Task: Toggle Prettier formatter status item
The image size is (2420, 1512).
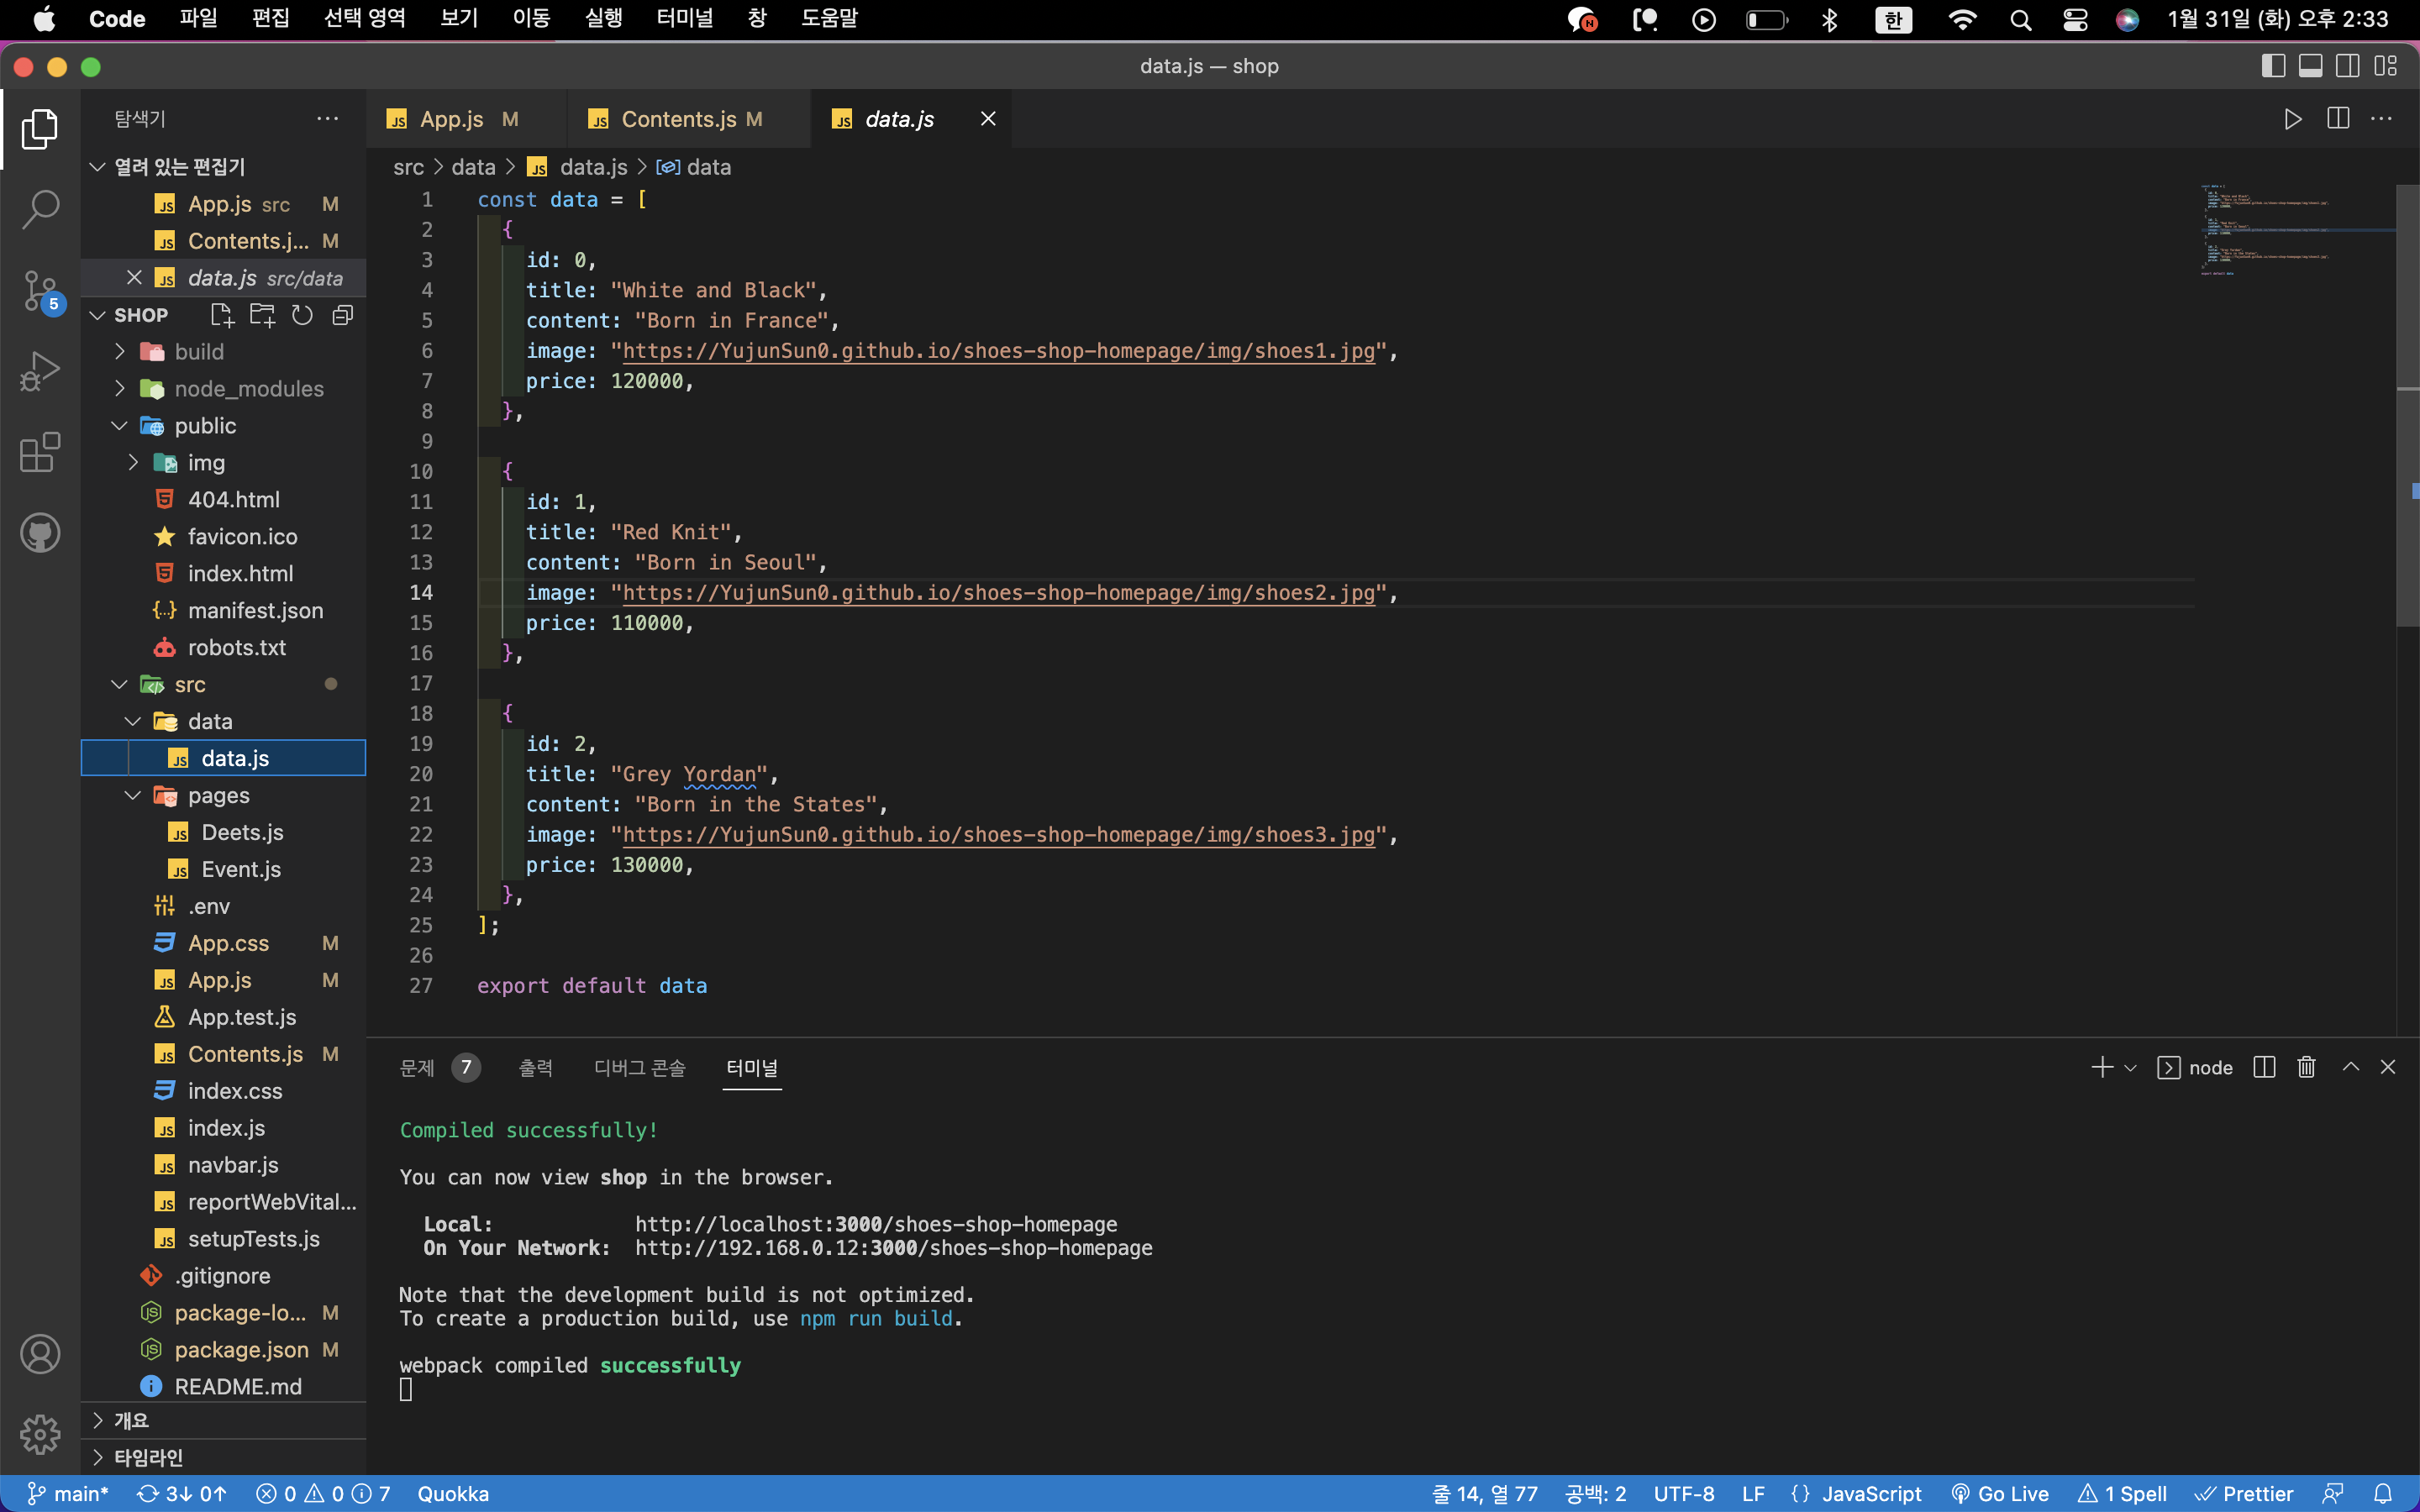Action: (x=2243, y=1493)
